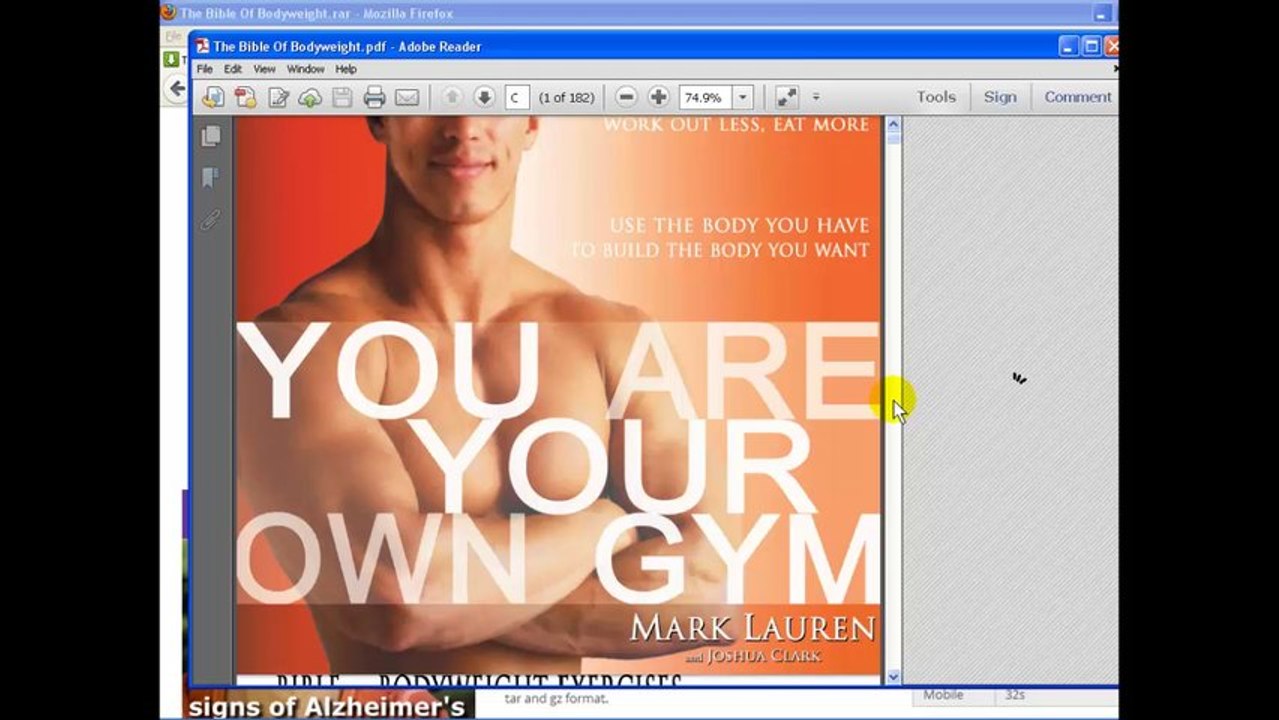
Task: Click the green download icon in Firefox
Action: coord(171,59)
